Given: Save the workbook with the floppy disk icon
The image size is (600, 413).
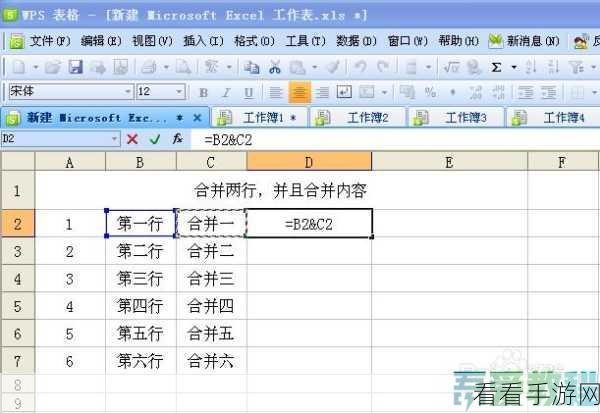Looking at the screenshot, I should click(x=75, y=67).
